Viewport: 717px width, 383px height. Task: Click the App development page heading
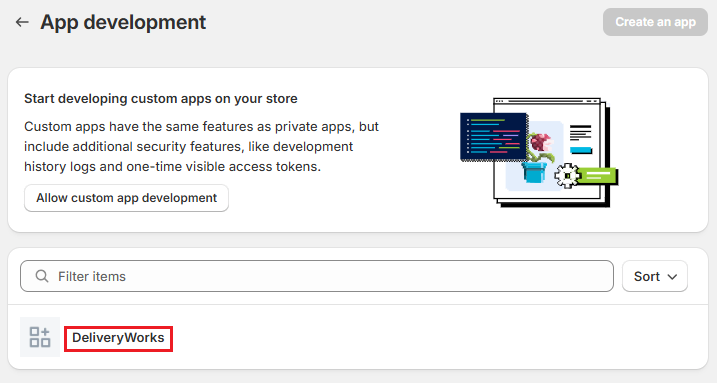(x=123, y=22)
